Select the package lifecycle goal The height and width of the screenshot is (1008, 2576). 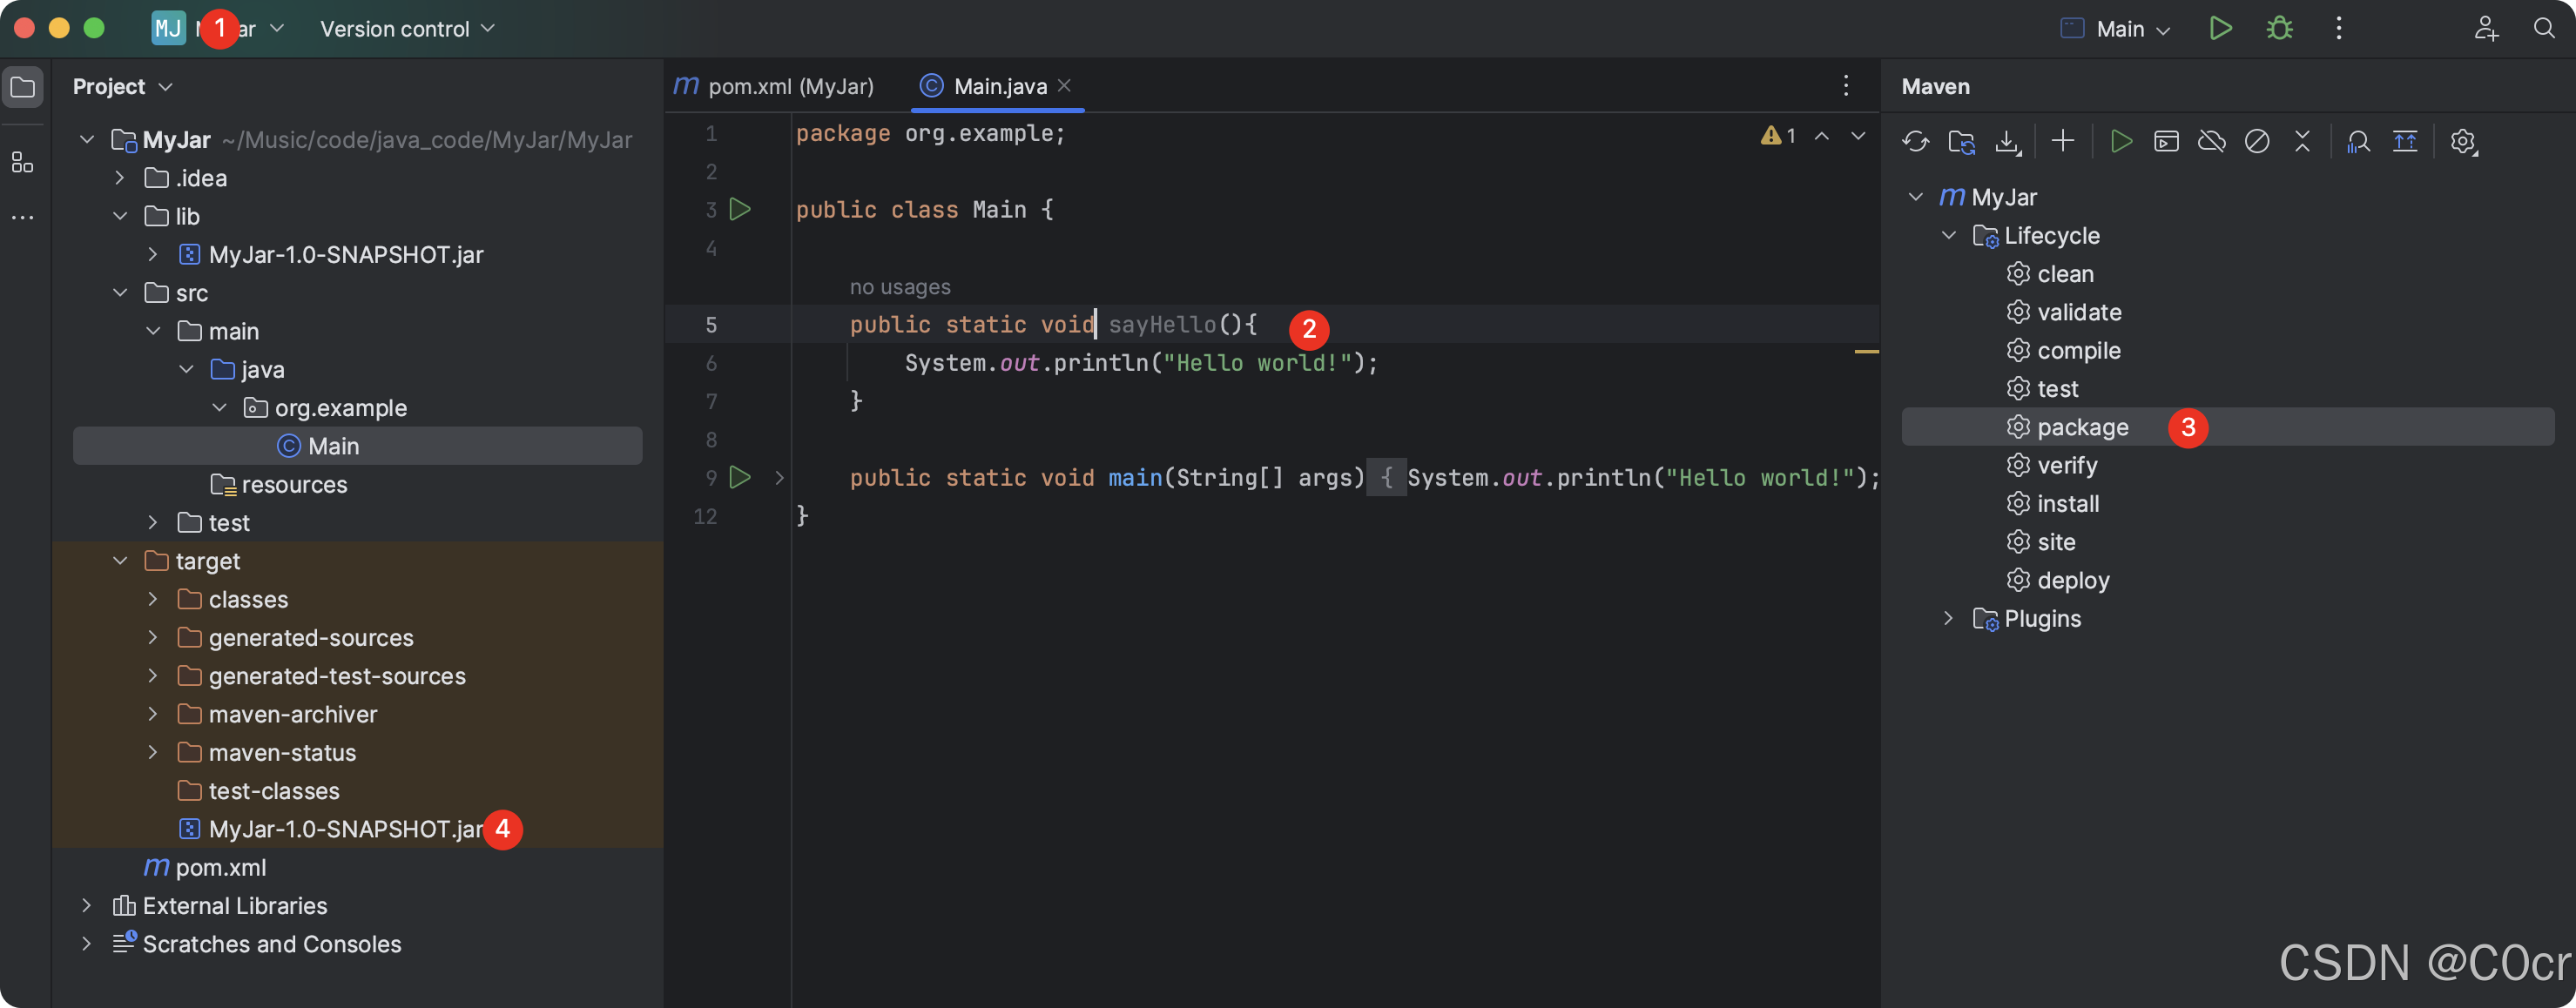(x=2228, y=427)
